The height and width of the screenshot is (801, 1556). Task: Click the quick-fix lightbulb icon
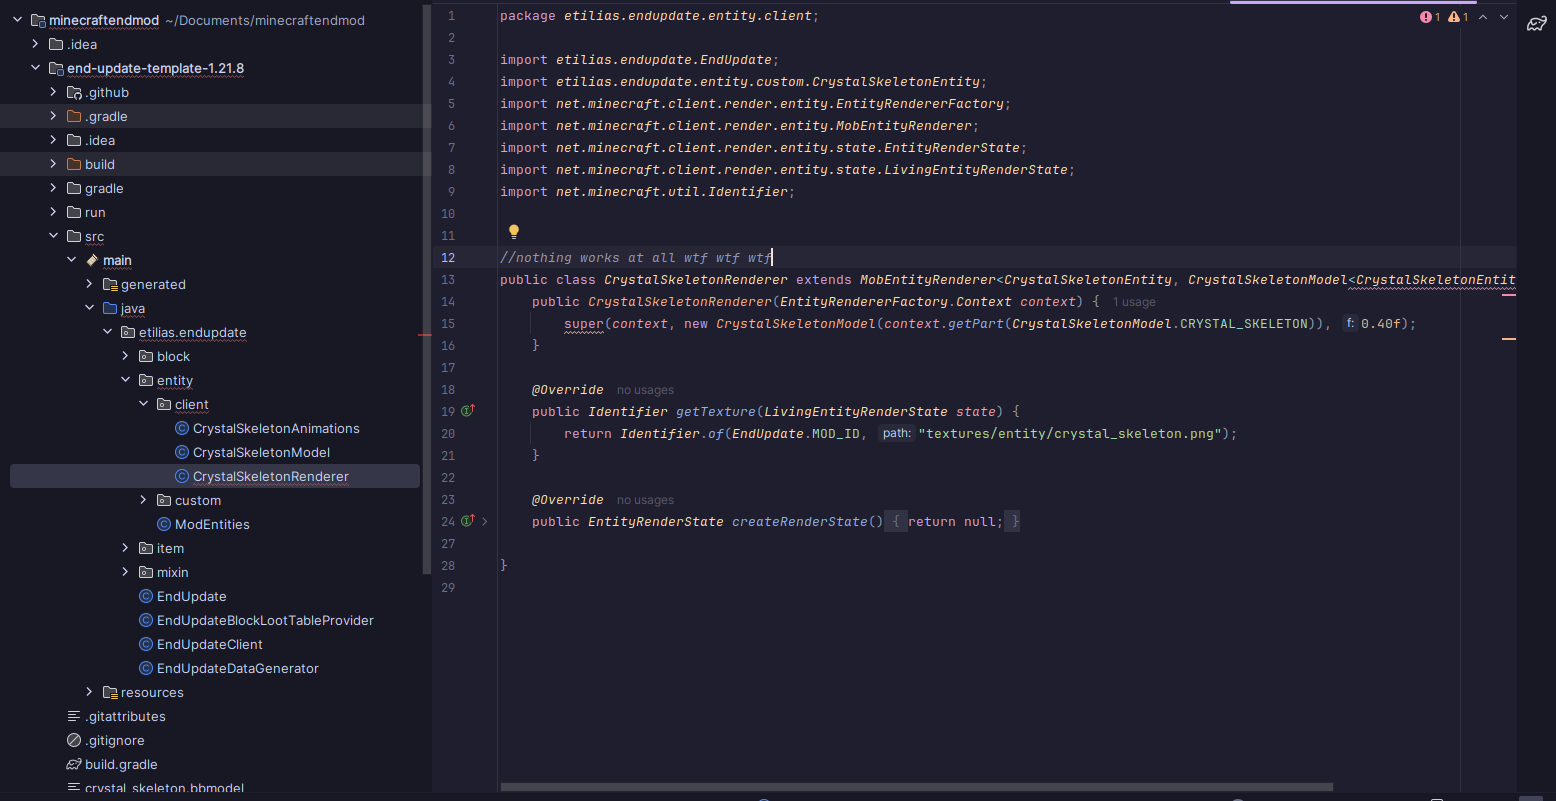click(514, 232)
